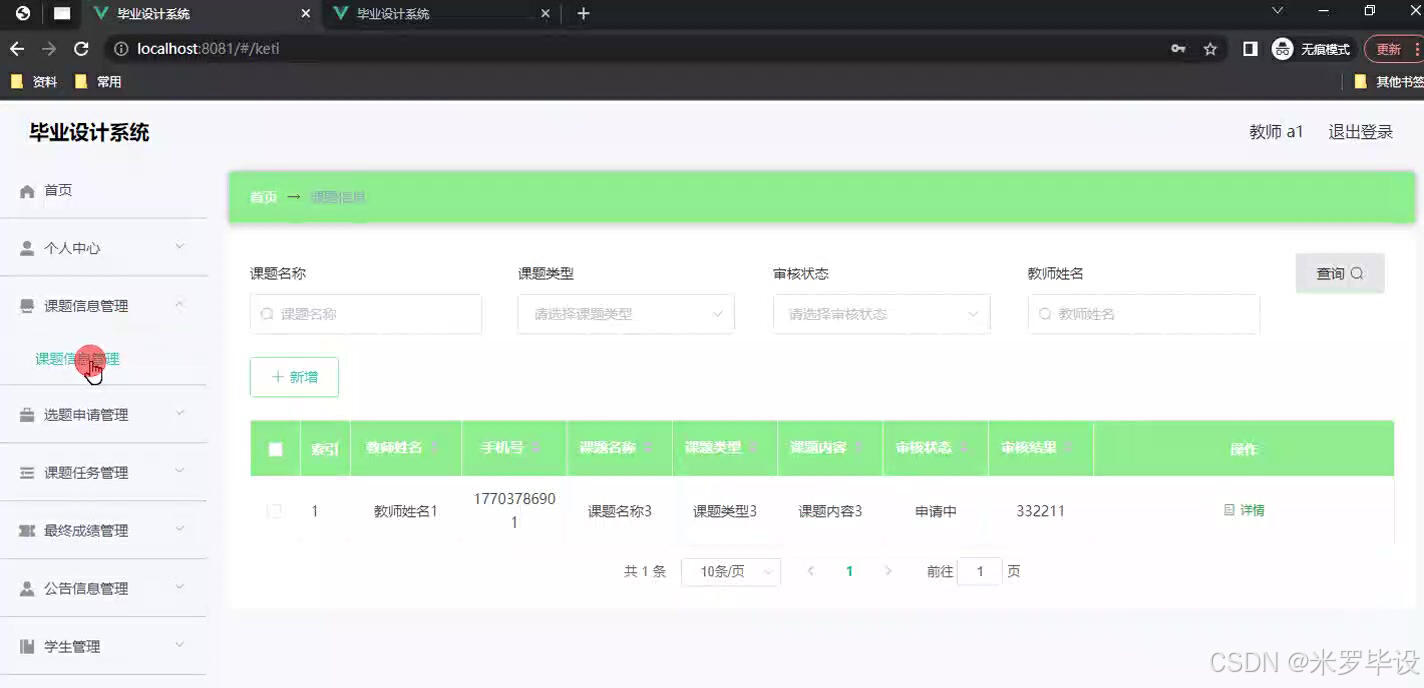Click the home icon next to 首页 in sidebar
Viewport: 1424px width, 688px height.
click(x=28, y=190)
